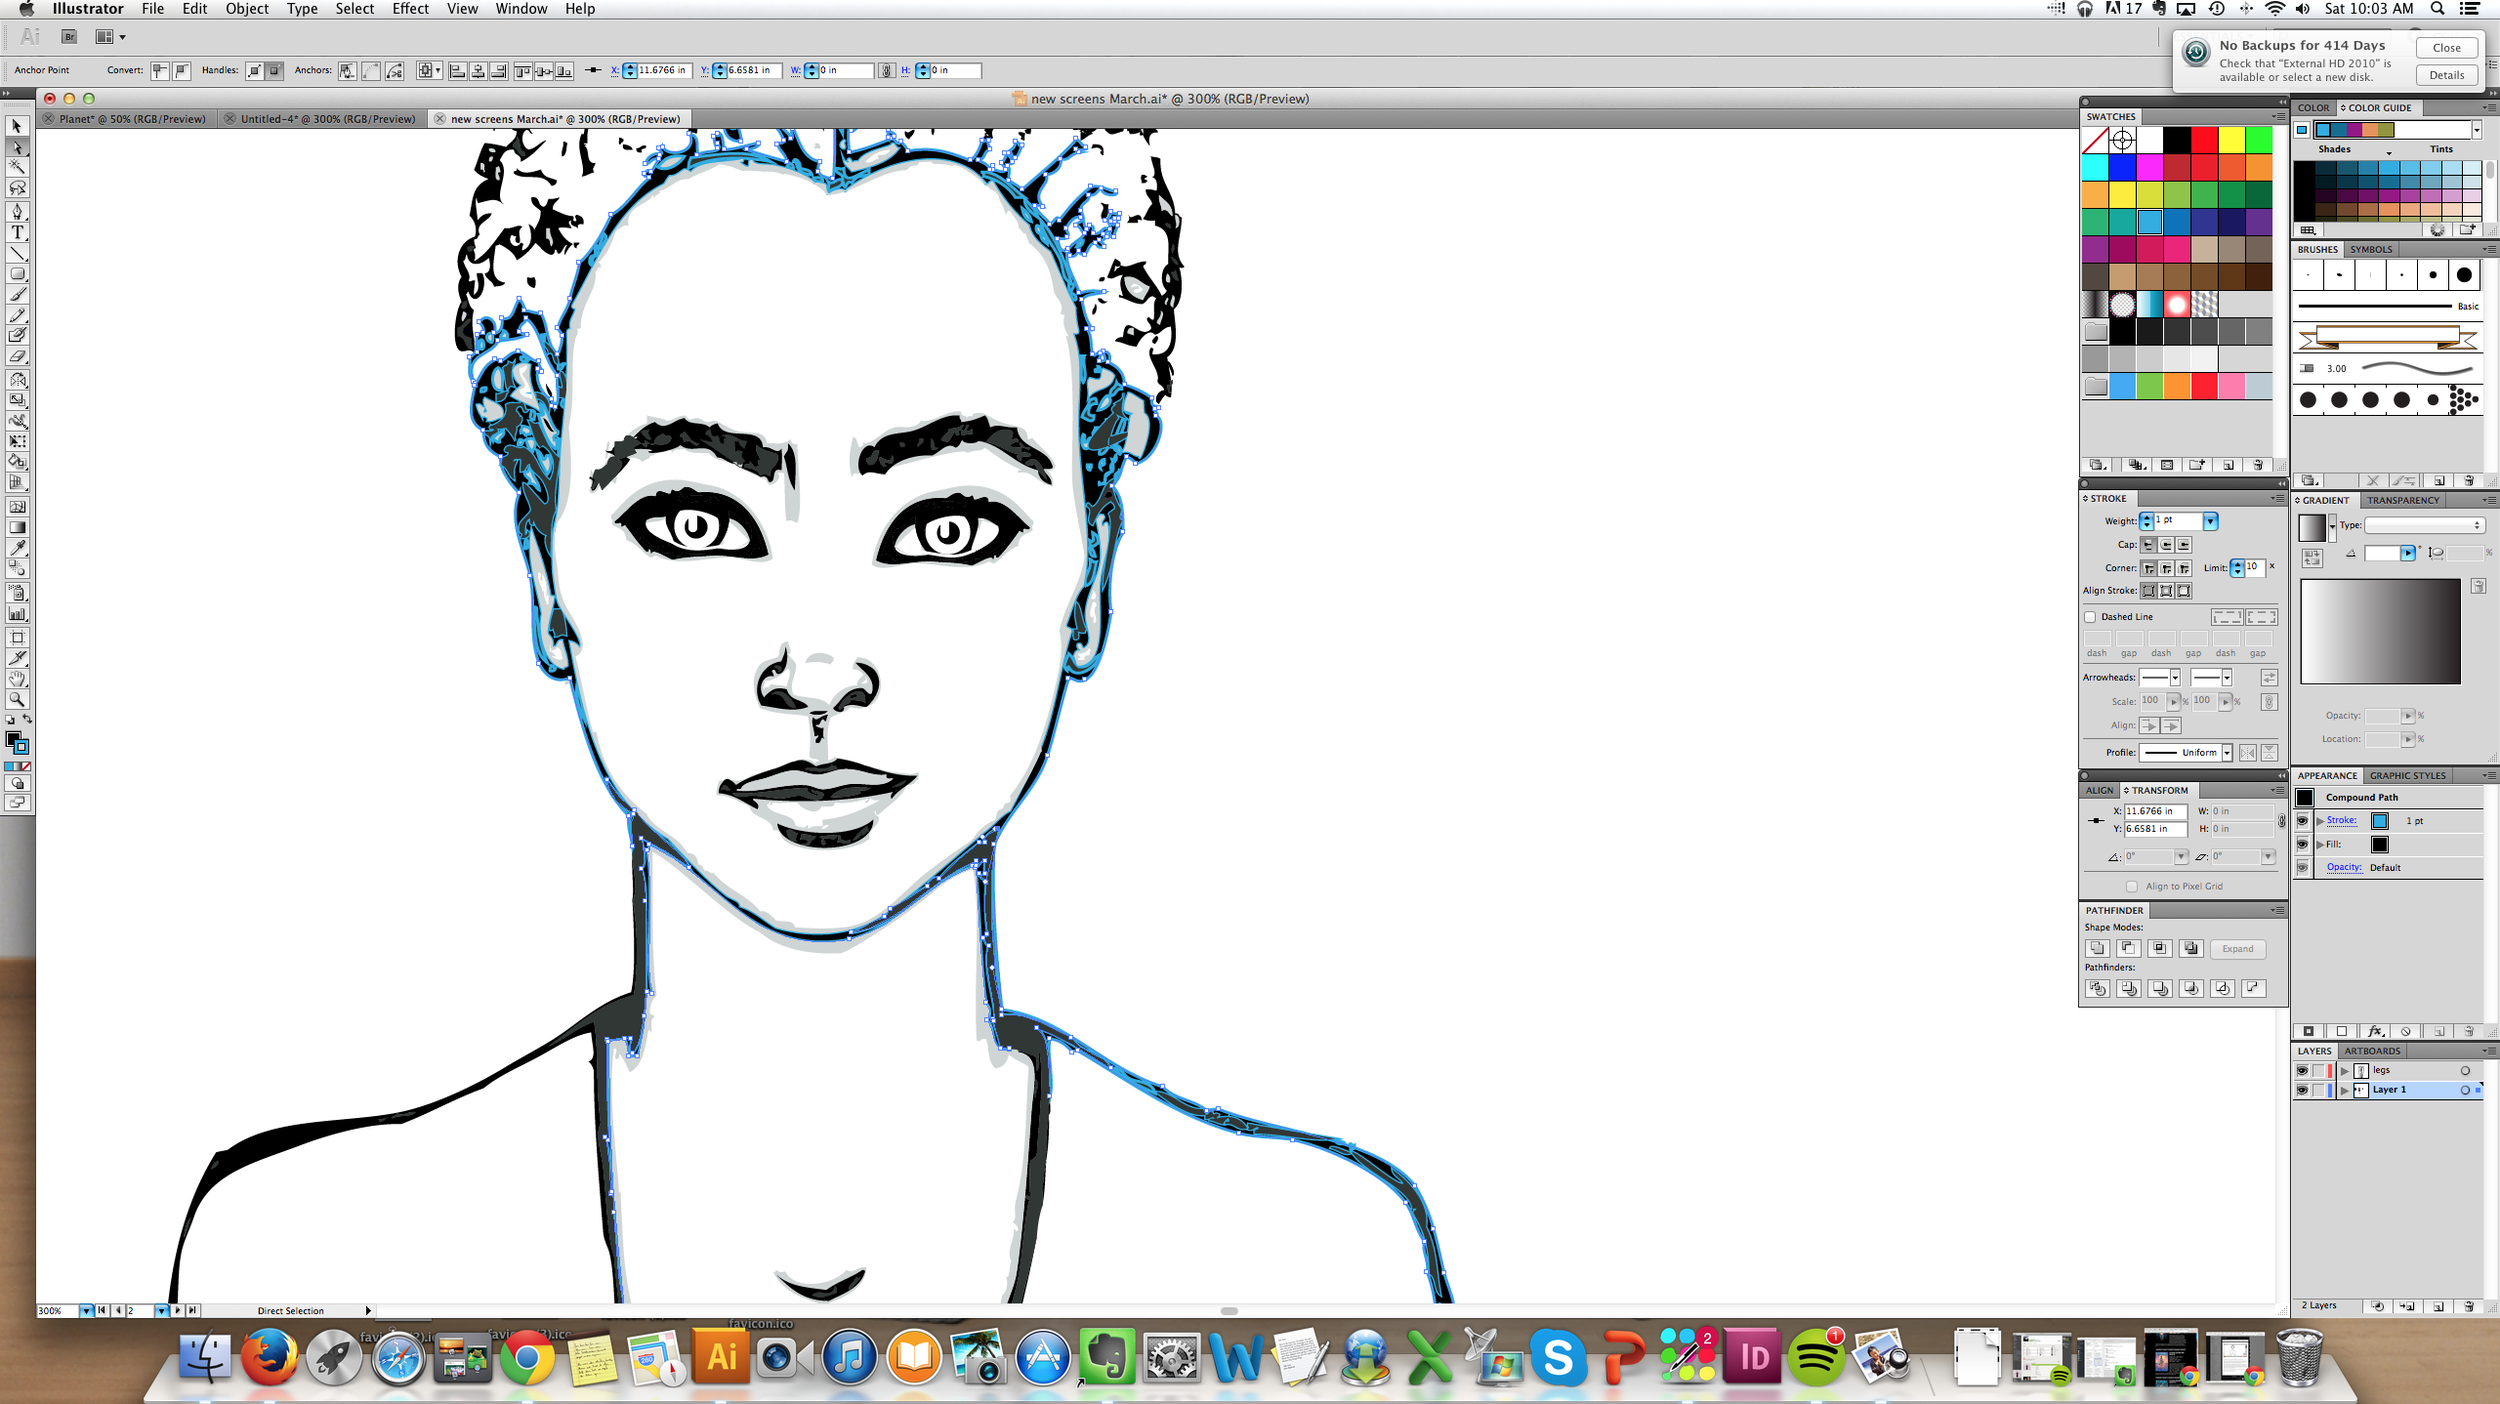Pick the Eyedropper tool
2500x1404 pixels.
tap(17, 547)
